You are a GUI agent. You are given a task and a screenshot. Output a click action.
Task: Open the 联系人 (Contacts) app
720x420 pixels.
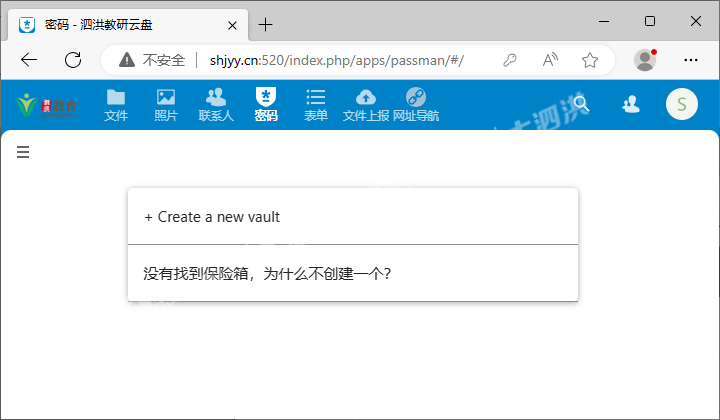point(216,105)
